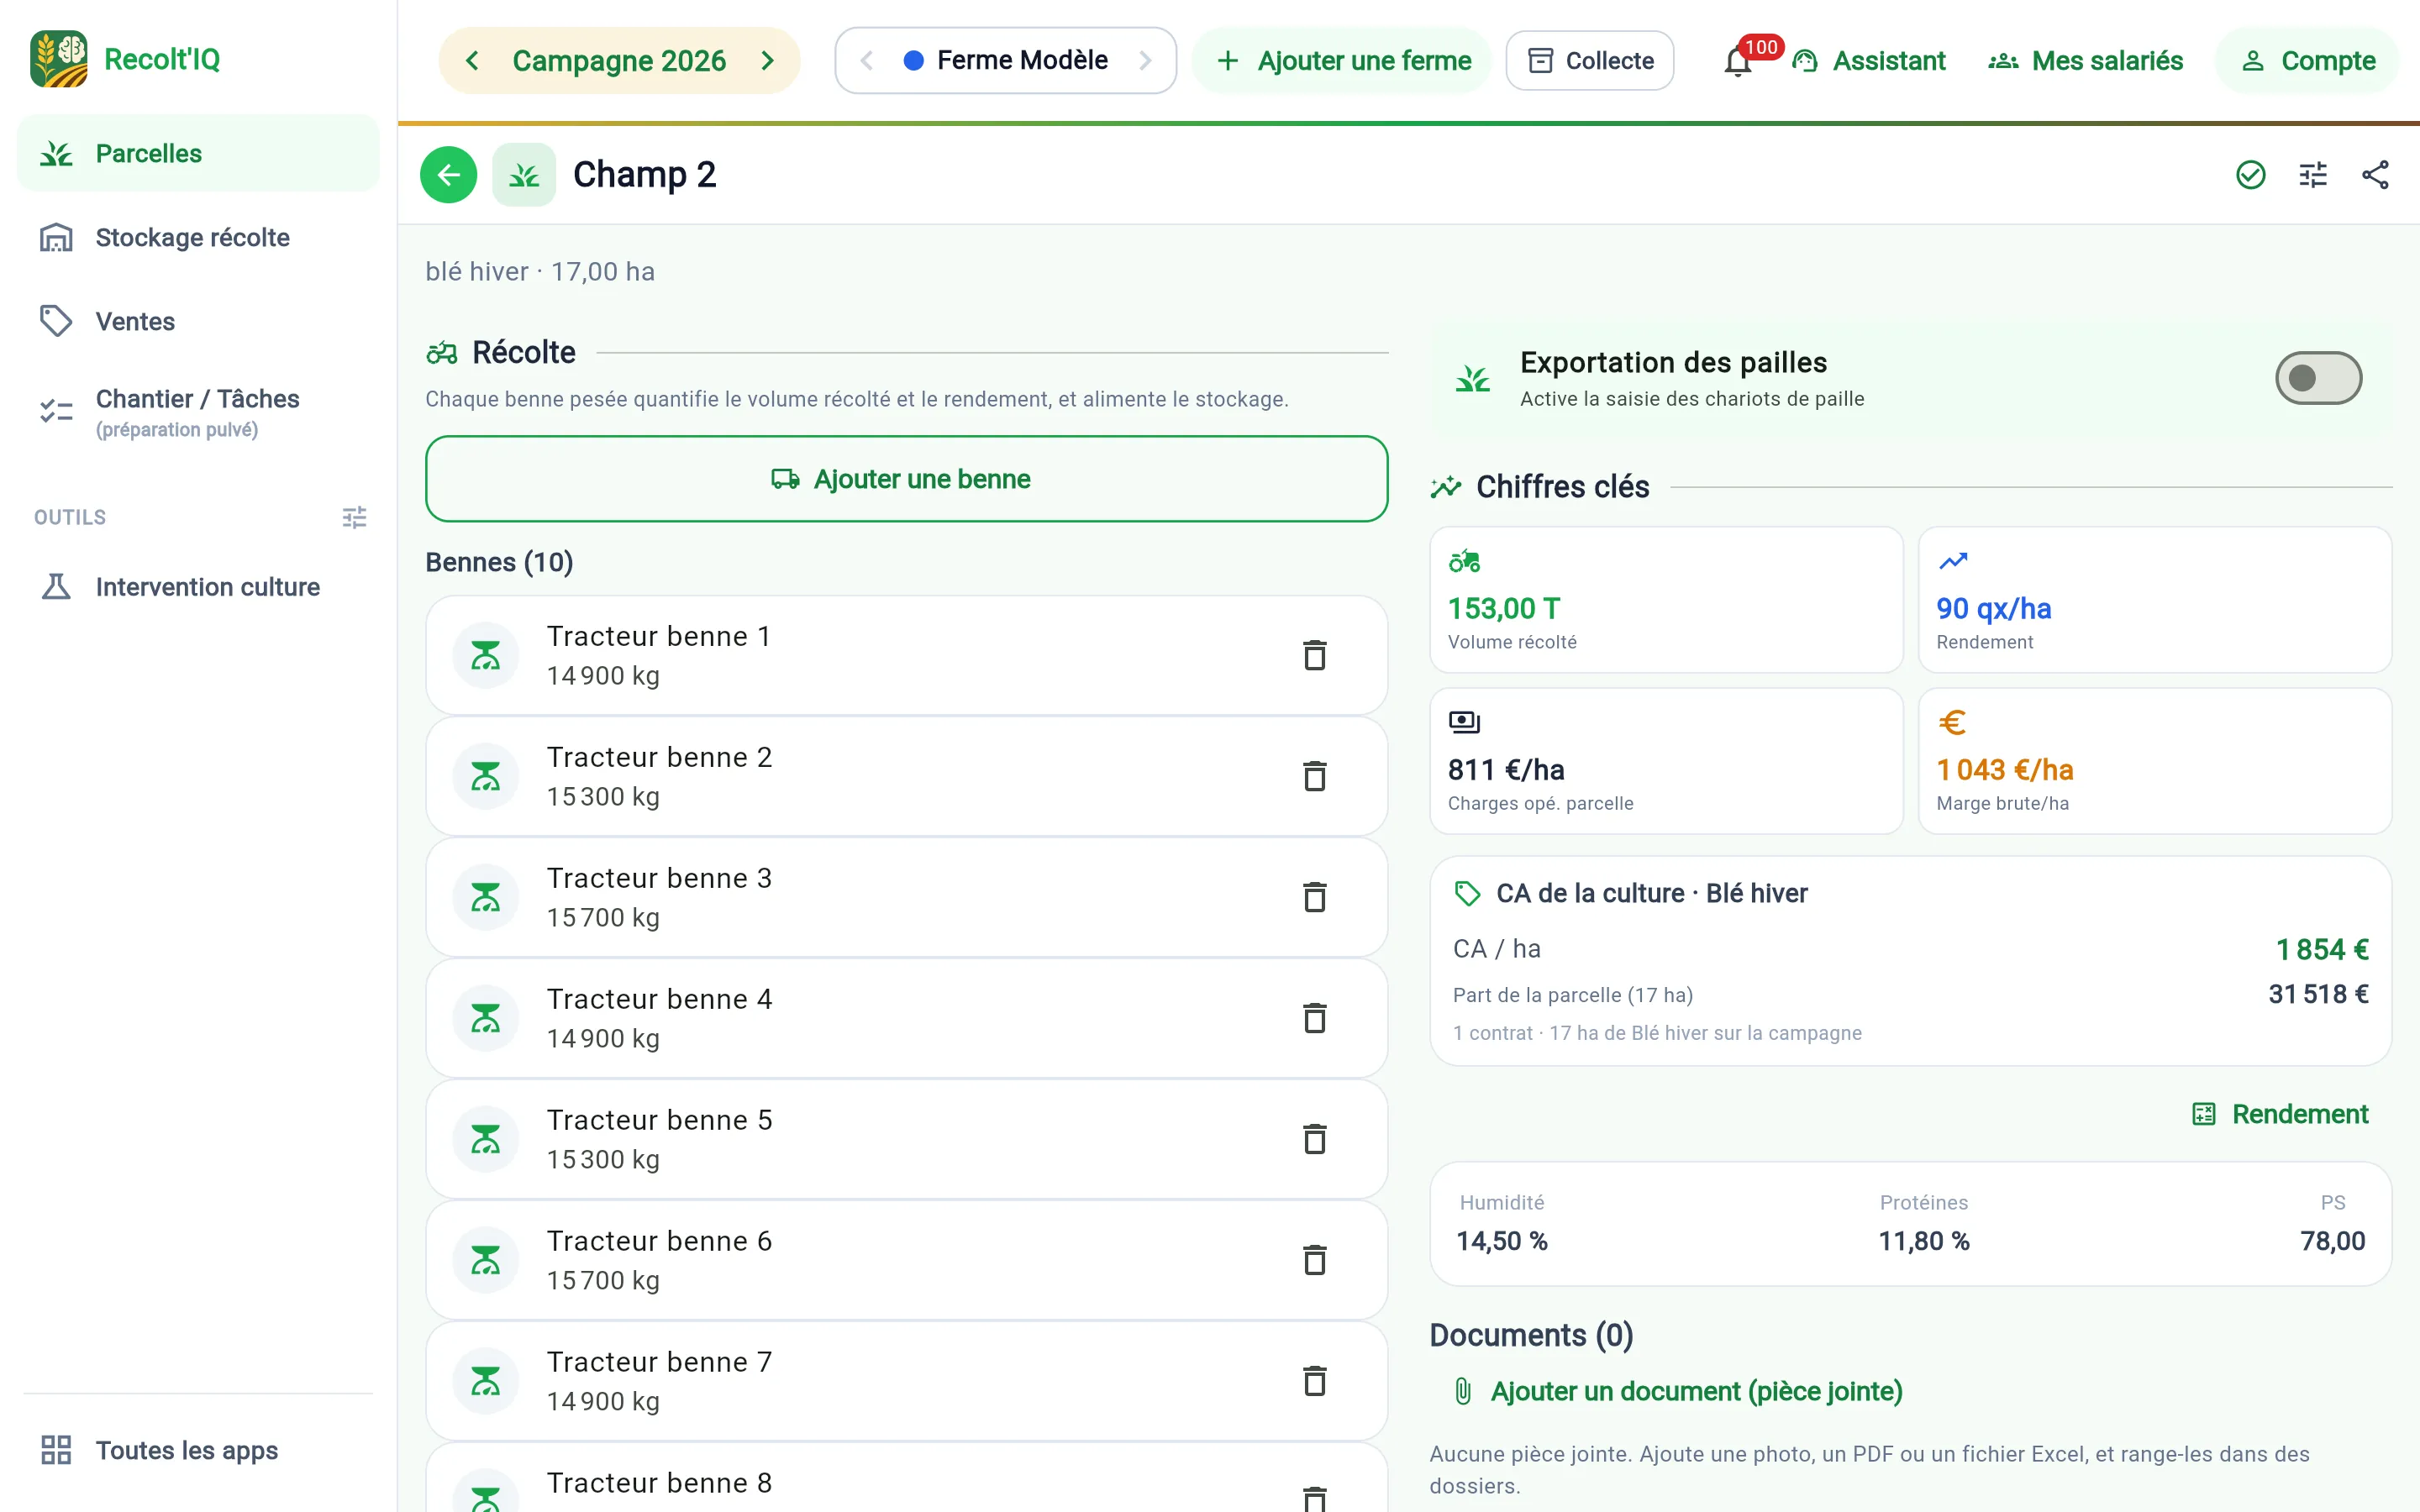Click Ajouter une ferme button

click(1342, 61)
